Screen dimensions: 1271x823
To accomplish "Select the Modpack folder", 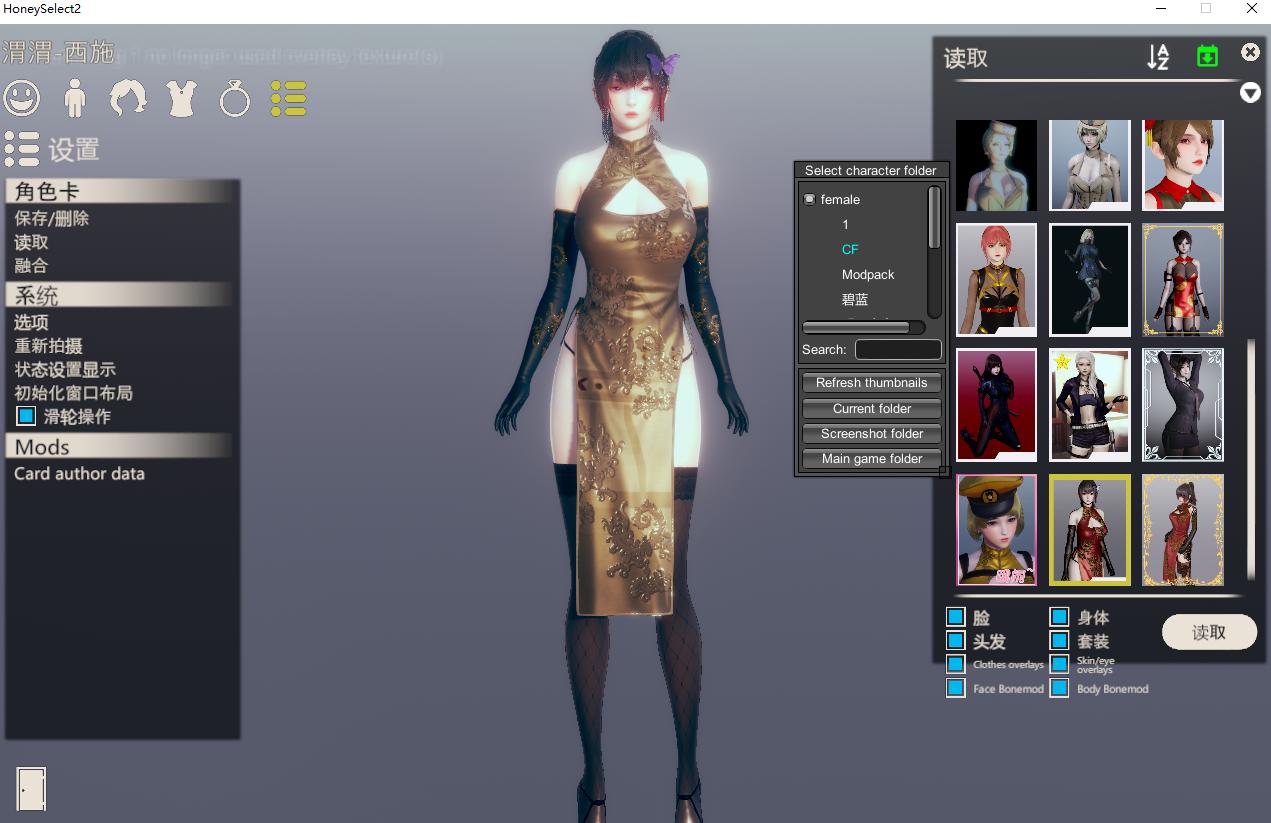I will click(868, 274).
